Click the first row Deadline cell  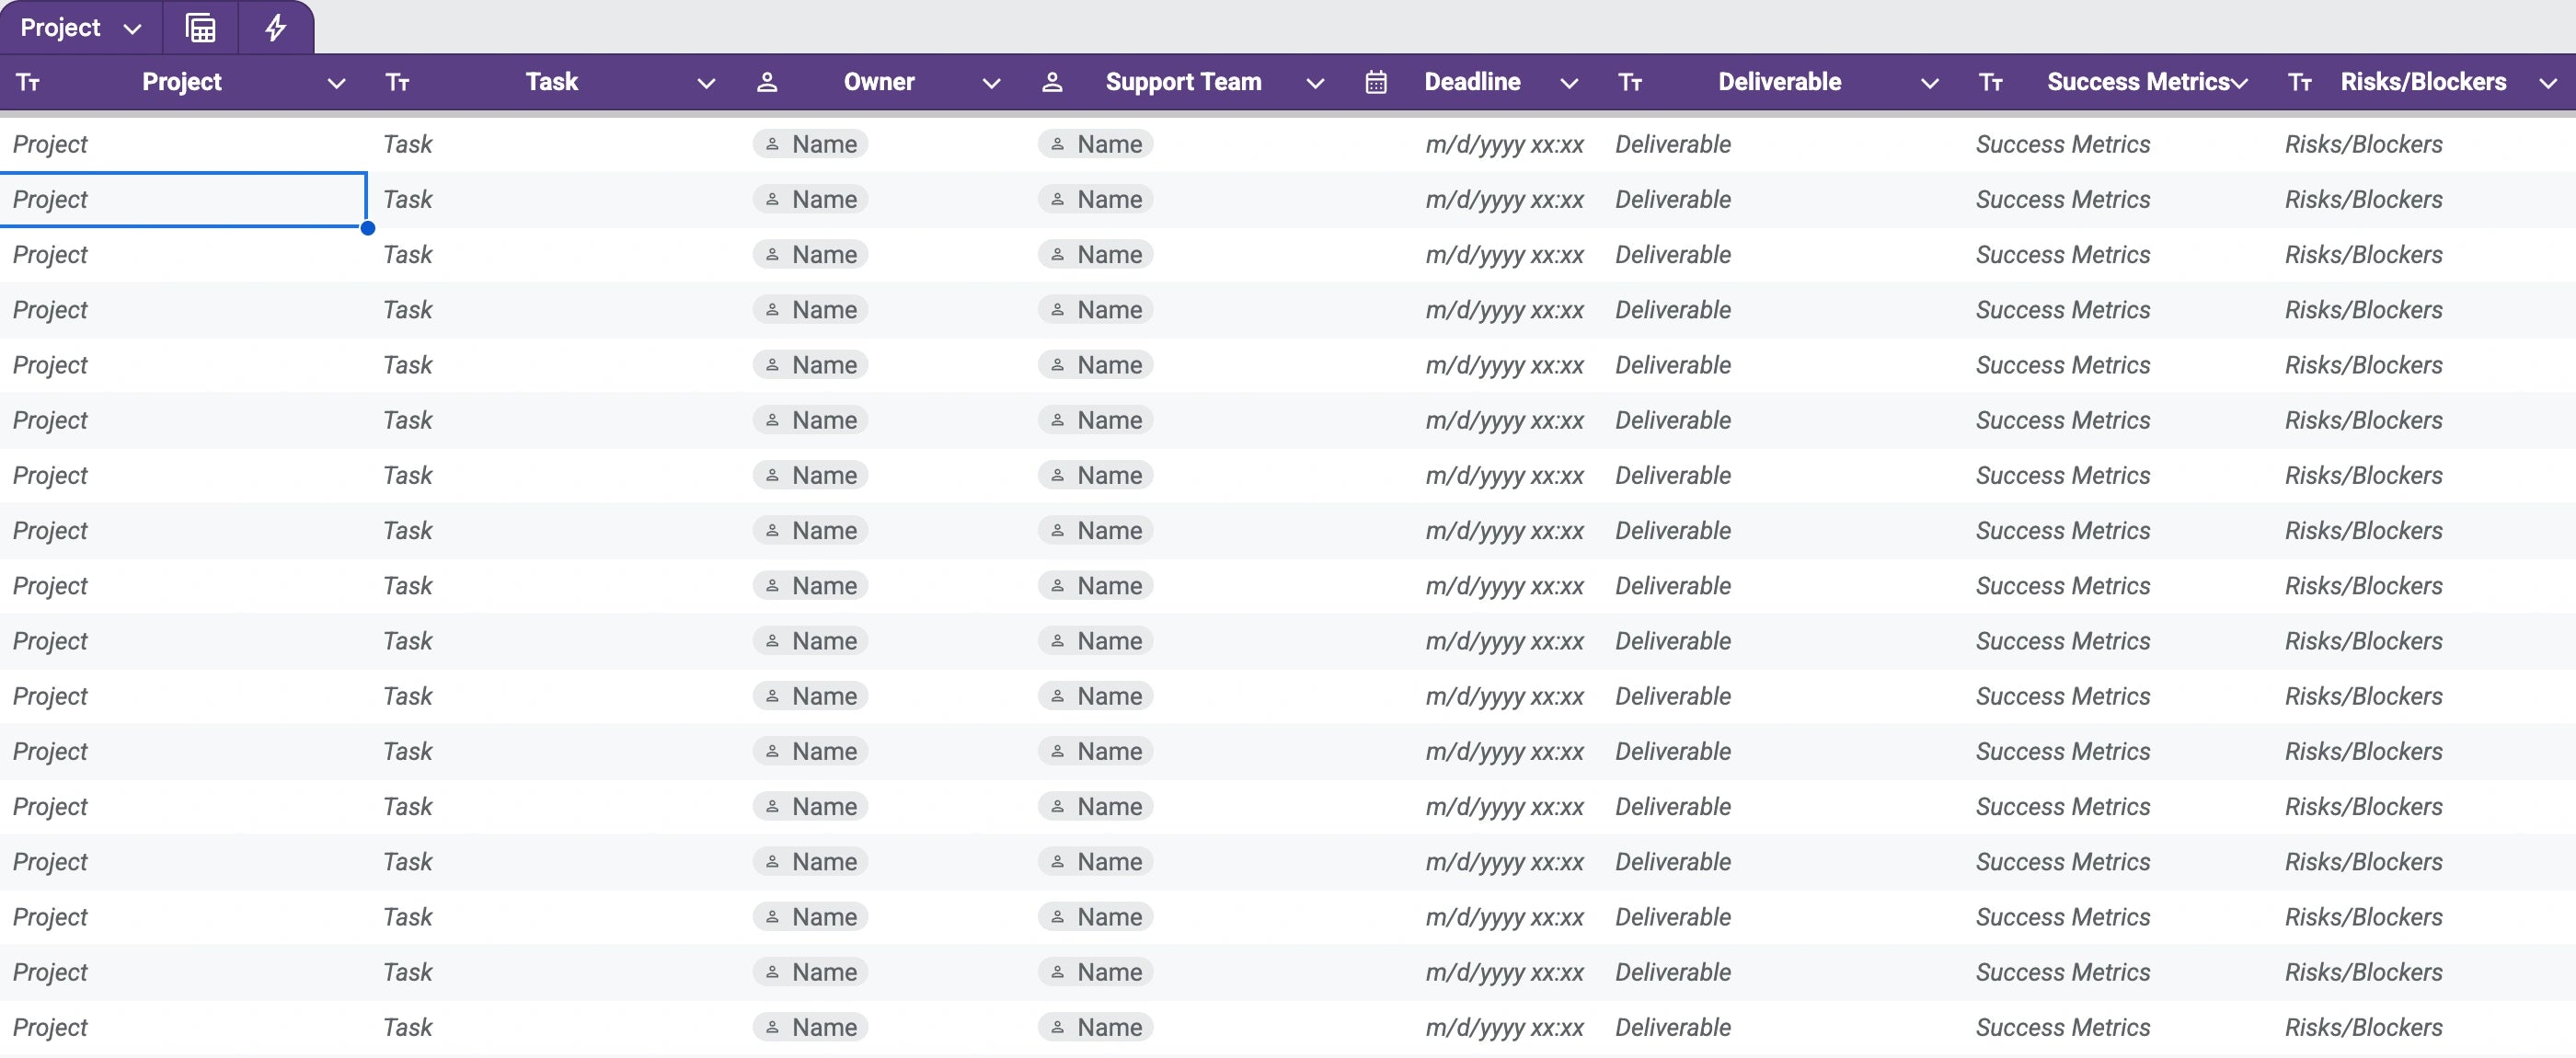click(x=1503, y=144)
